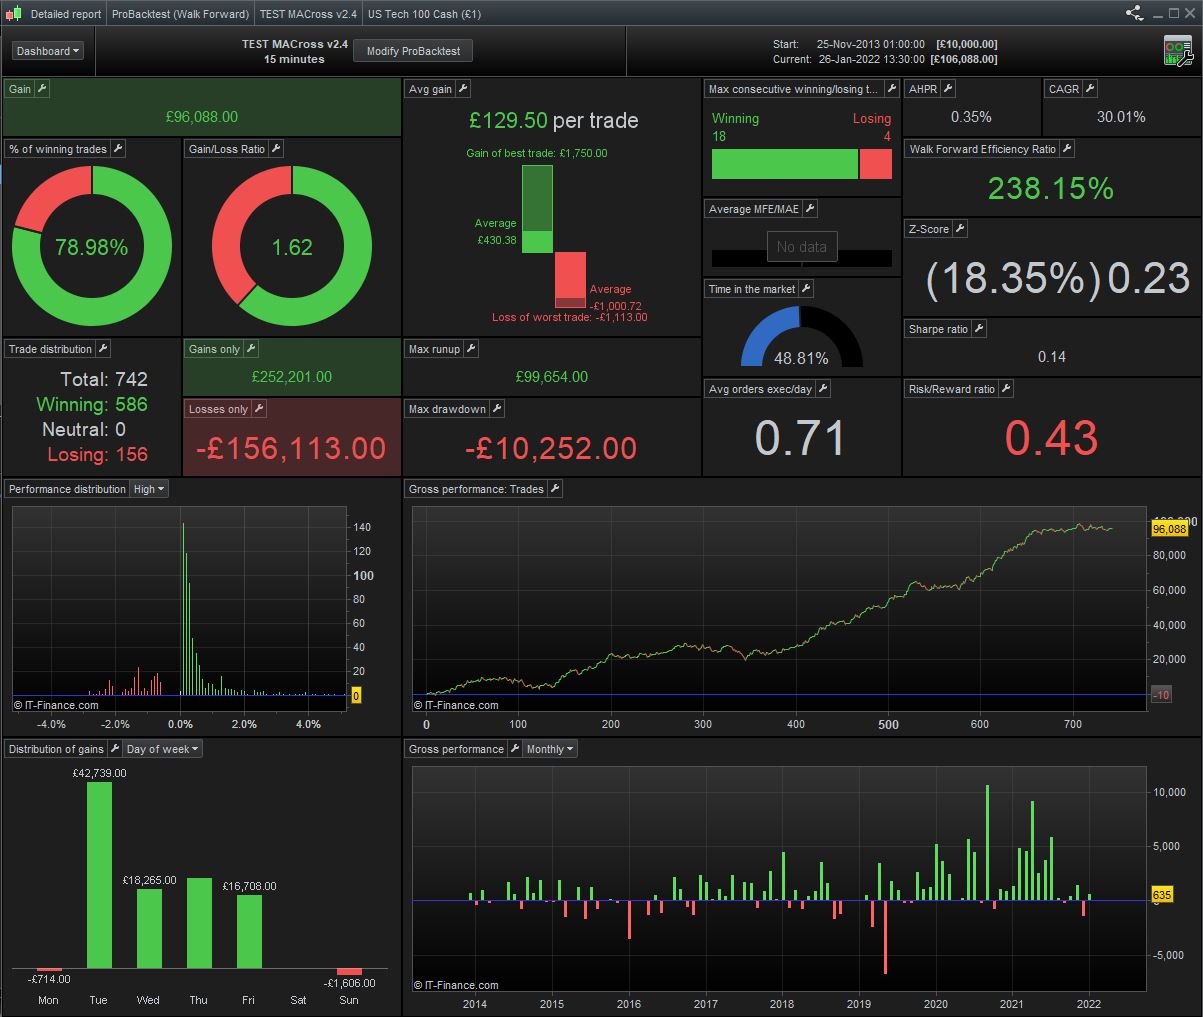The width and height of the screenshot is (1203, 1017).
Task: Click the £99,654.00 max runup value
Action: coord(552,377)
